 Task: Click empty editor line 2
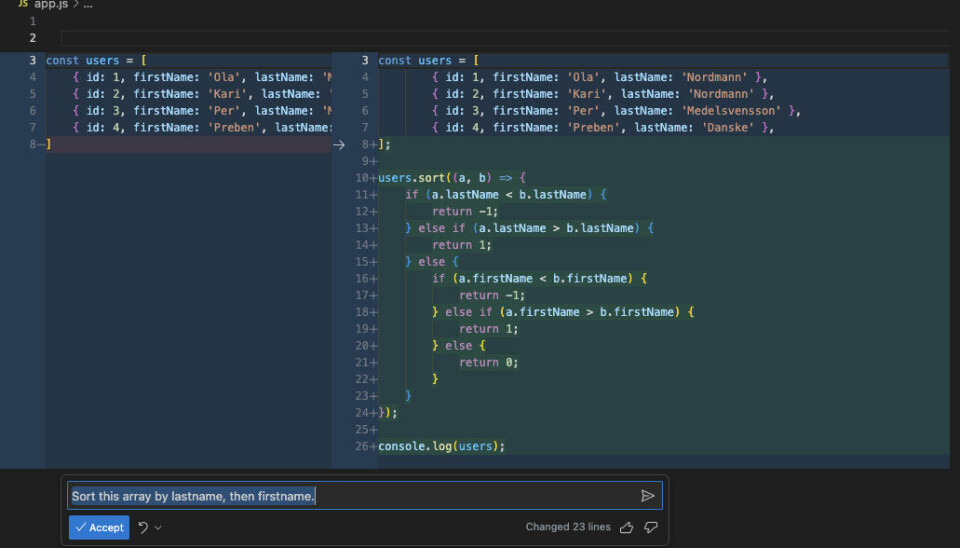(x=505, y=38)
